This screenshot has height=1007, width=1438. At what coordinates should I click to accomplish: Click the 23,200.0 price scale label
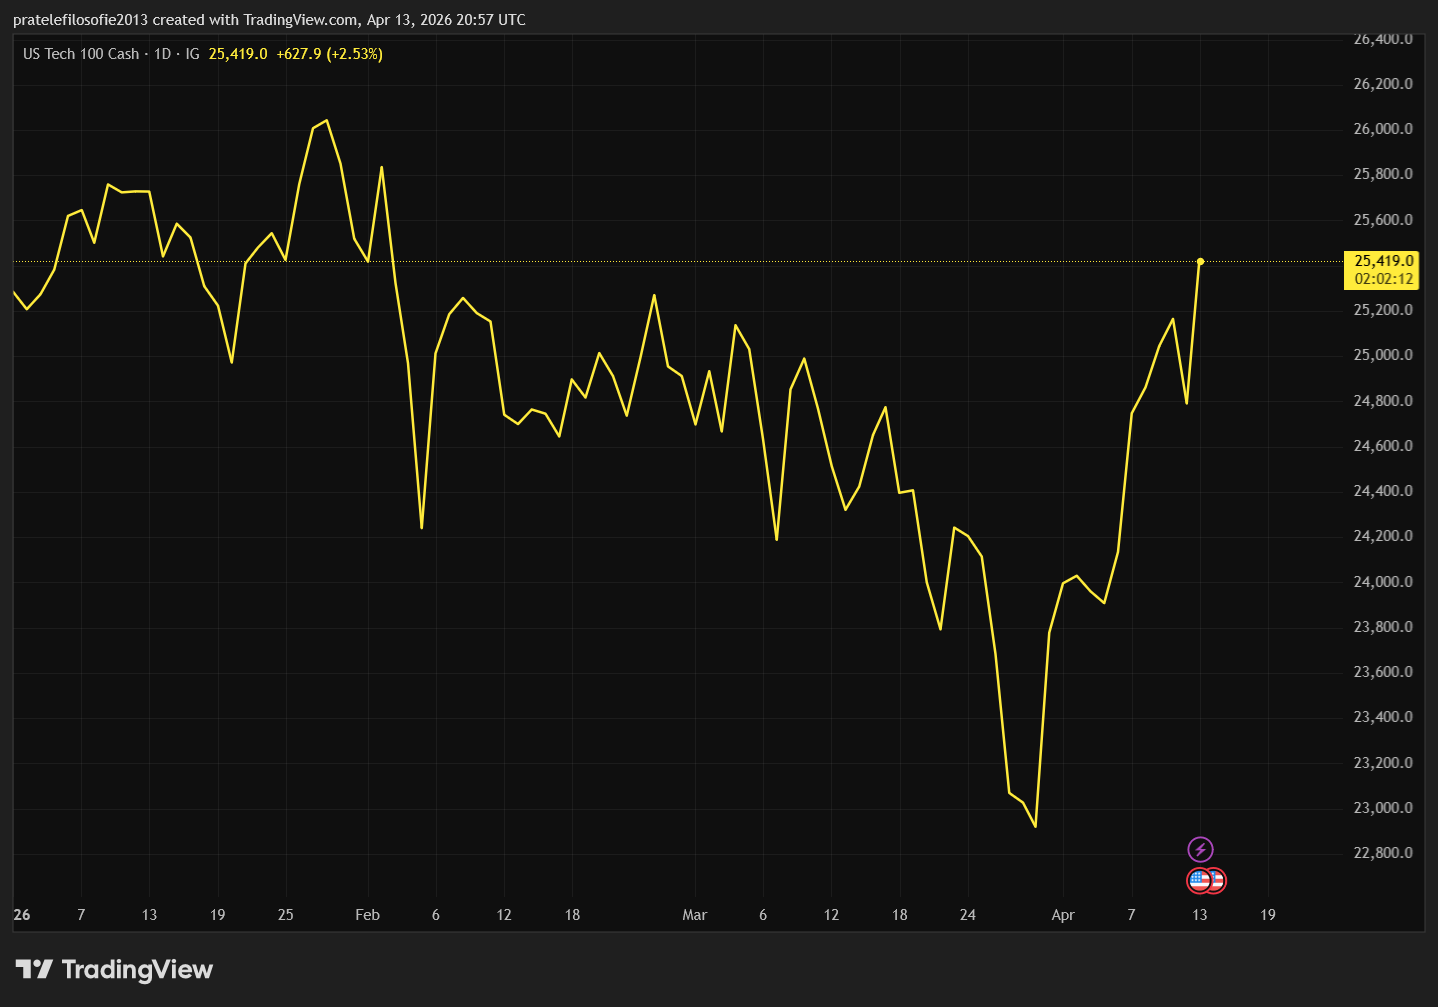[x=1383, y=763]
